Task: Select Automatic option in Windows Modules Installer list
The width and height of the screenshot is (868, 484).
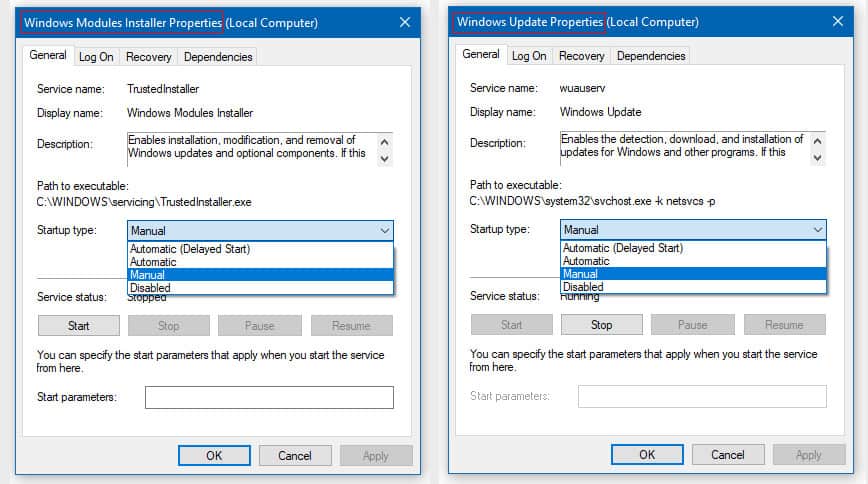Action: point(260,262)
